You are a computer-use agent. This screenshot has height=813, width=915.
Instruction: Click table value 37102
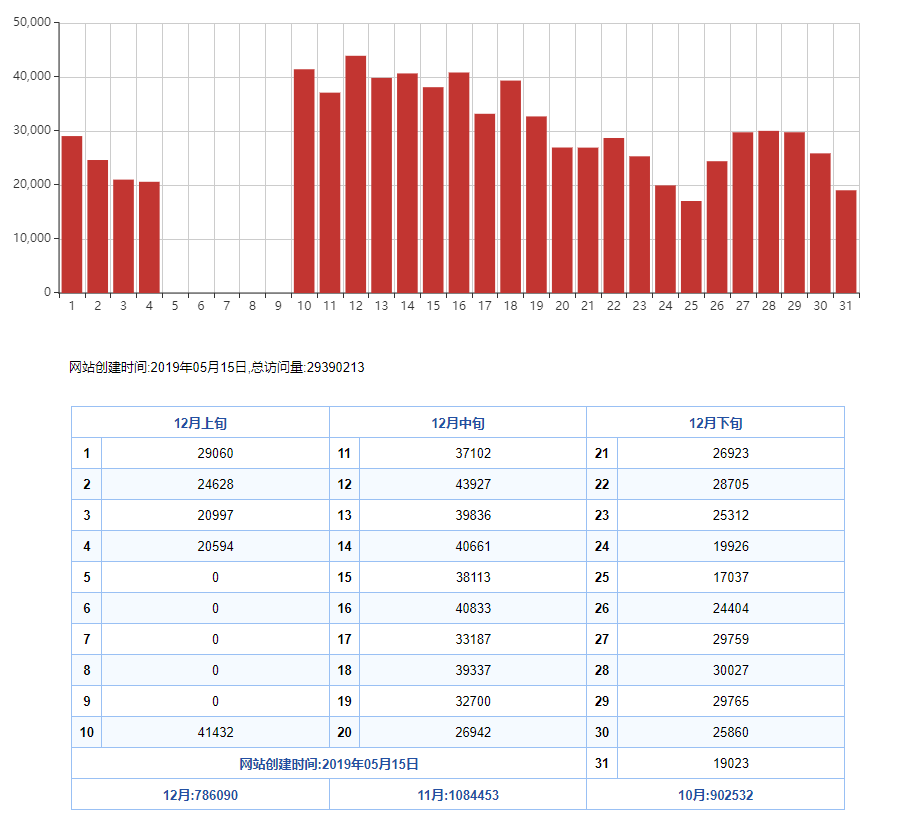click(473, 453)
